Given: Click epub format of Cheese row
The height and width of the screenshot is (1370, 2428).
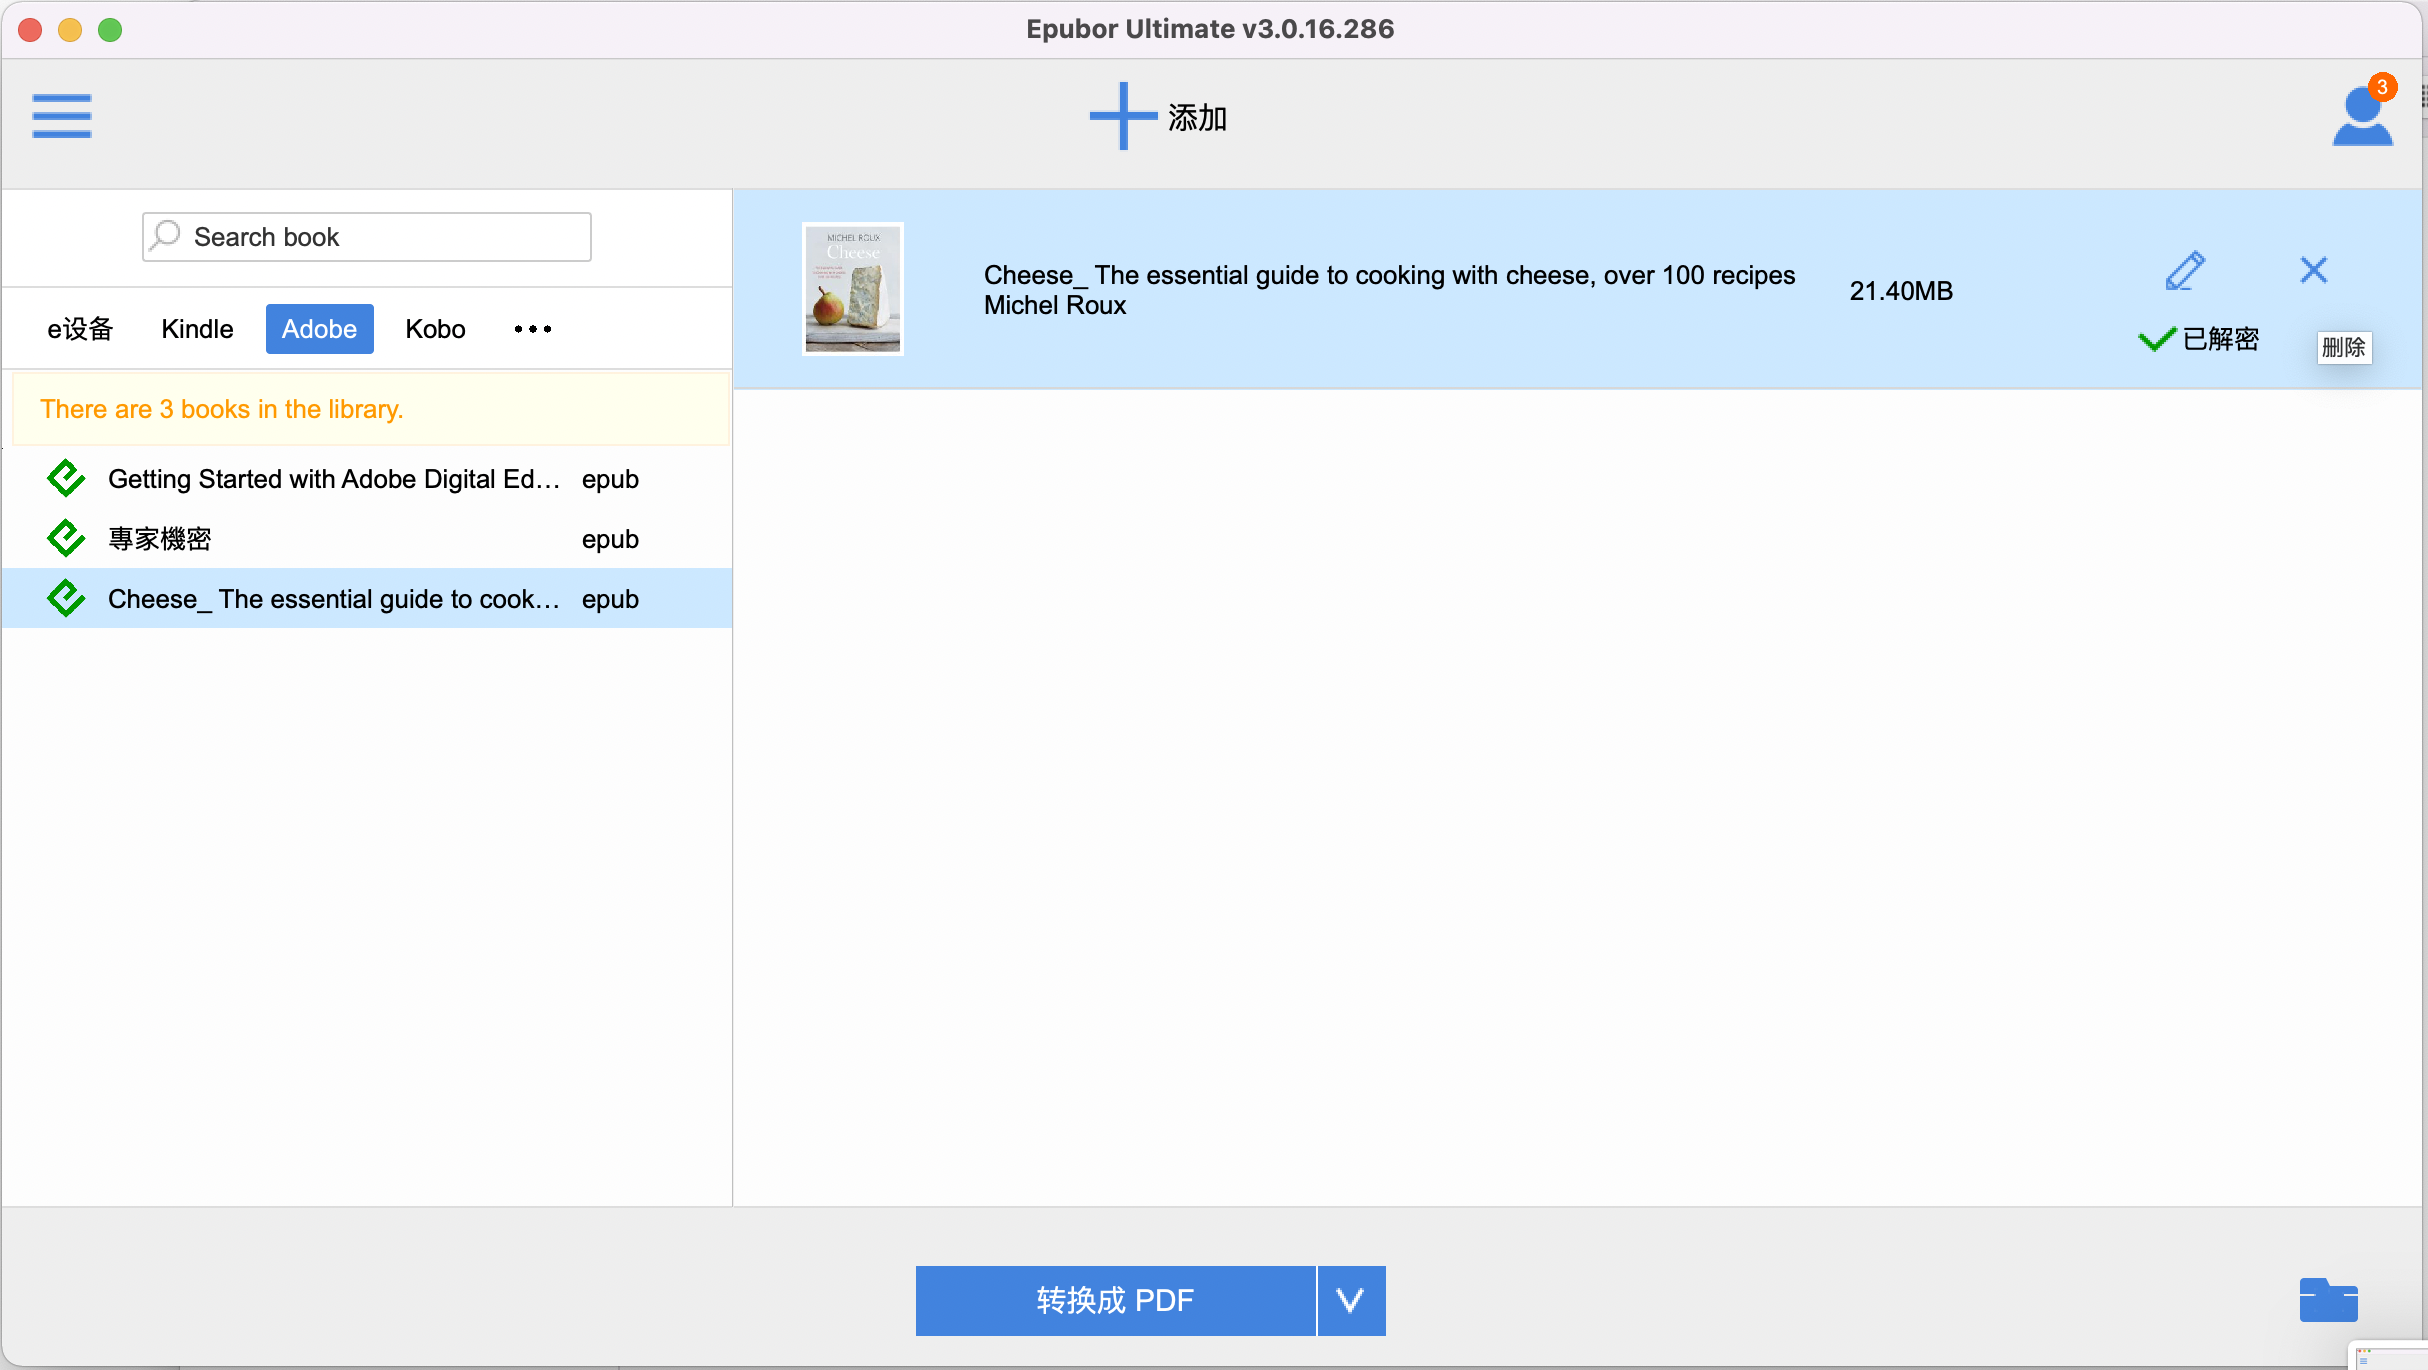Looking at the screenshot, I should click(610, 599).
